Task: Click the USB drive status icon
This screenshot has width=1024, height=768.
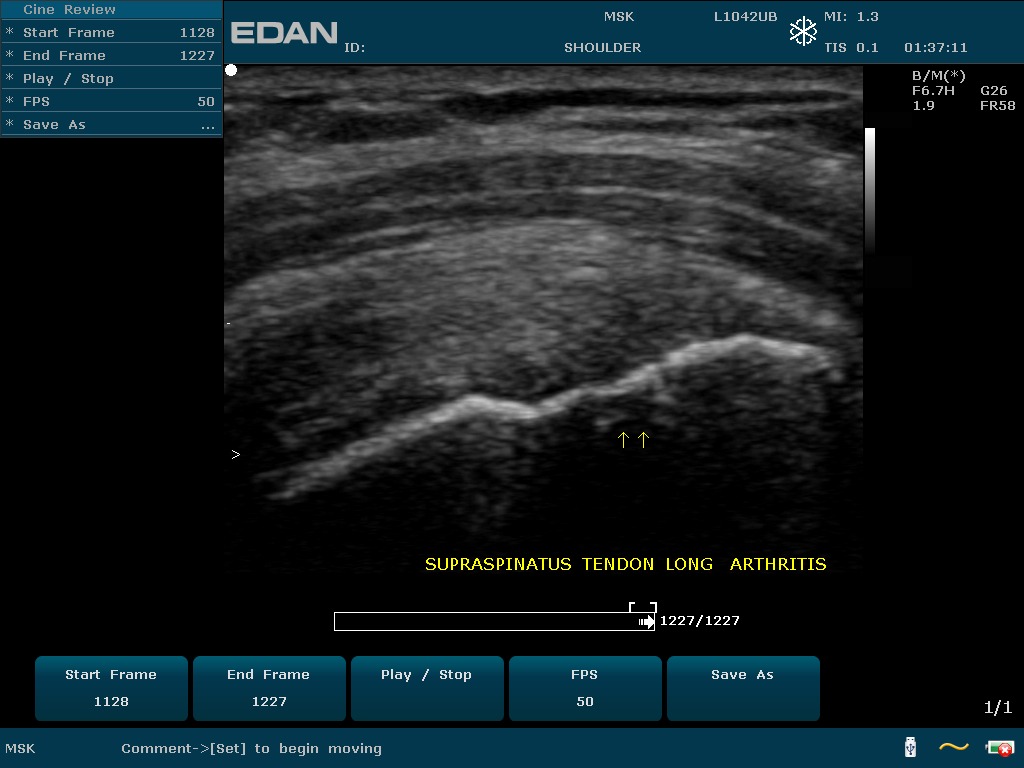Action: click(910, 747)
